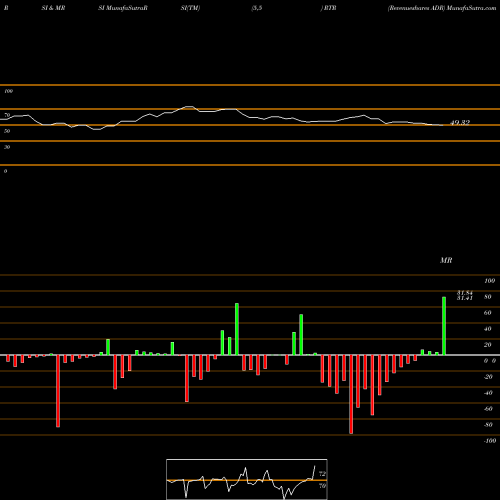The width and height of the screenshot is (500, 500).
Task: Click the longest red bar reaching near -100
Action: (x=351, y=394)
